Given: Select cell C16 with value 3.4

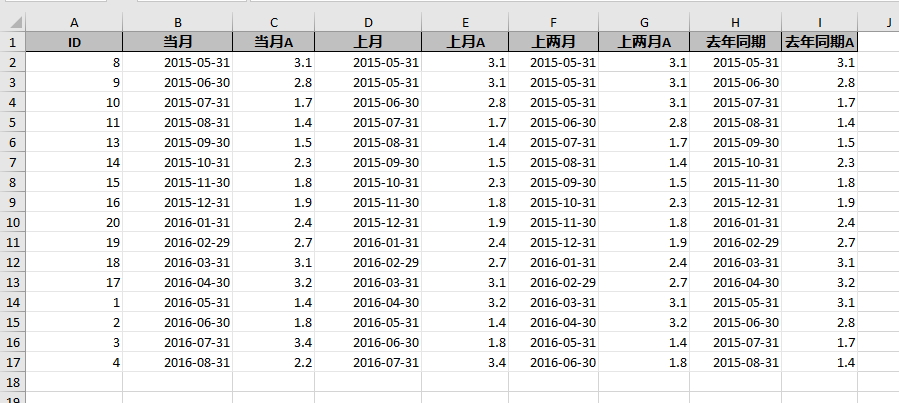Looking at the screenshot, I should [273, 342].
